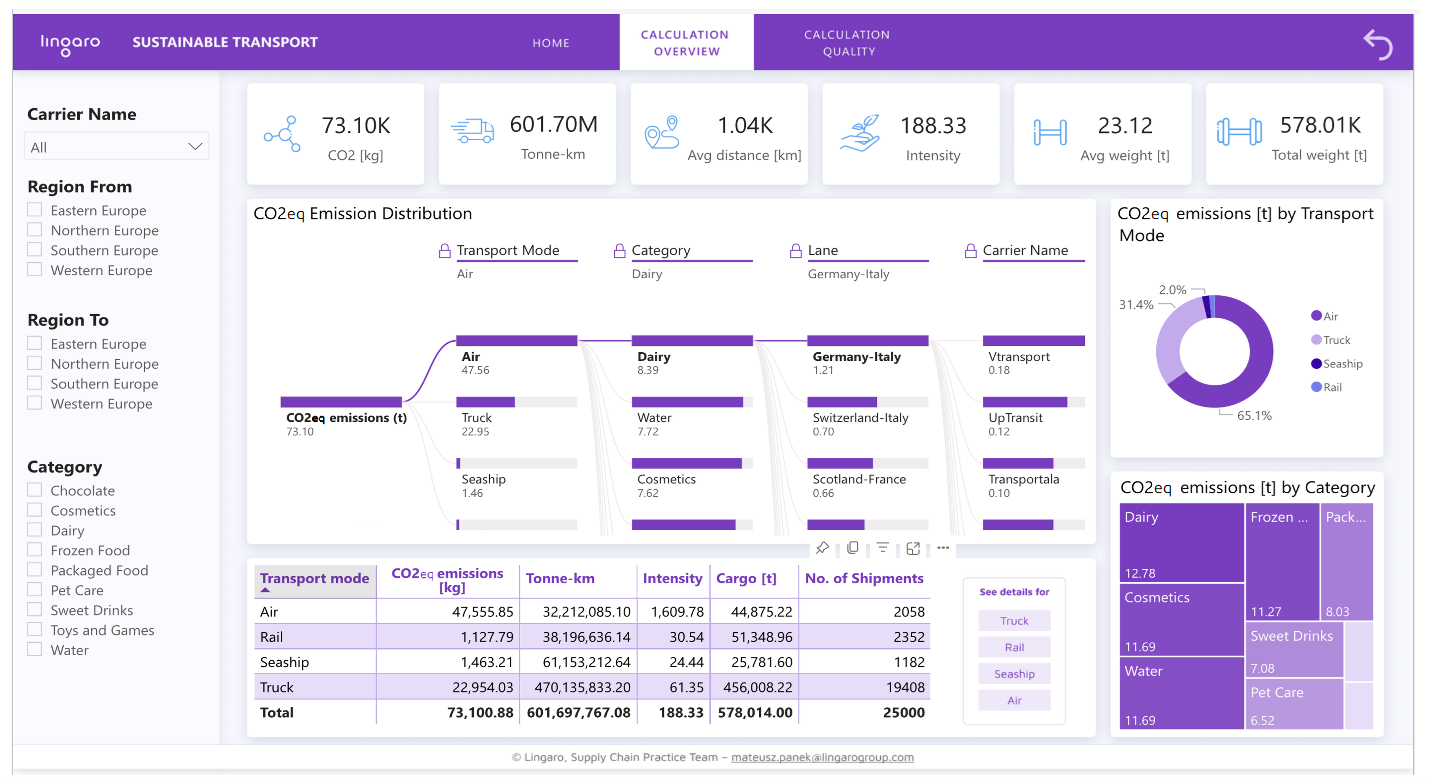Check the Cosmetics category checkbox
Screen dimensions: 1430x783
[x=35, y=510]
